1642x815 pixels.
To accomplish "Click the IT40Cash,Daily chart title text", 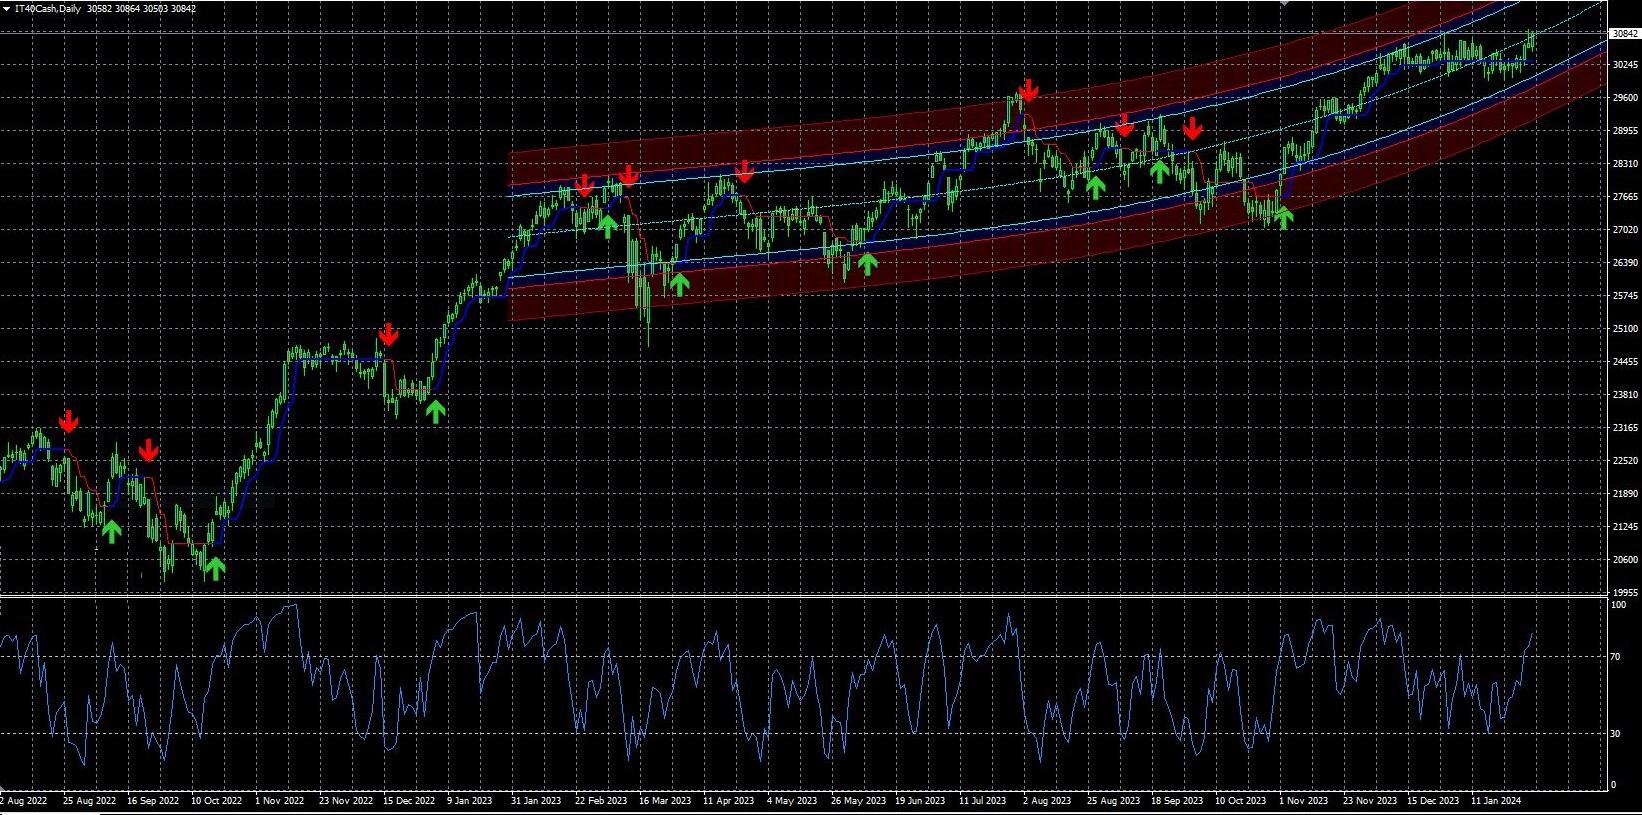I will coord(50,9).
